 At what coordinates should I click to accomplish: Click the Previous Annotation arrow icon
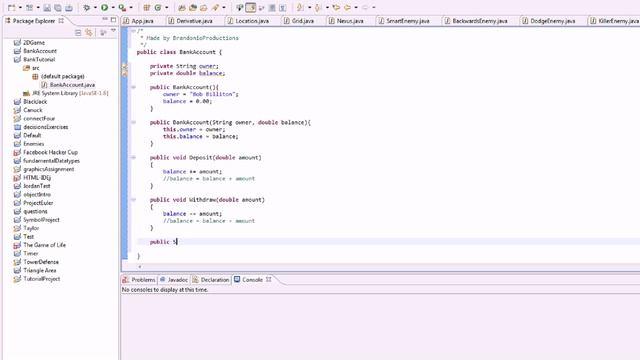point(318,7)
